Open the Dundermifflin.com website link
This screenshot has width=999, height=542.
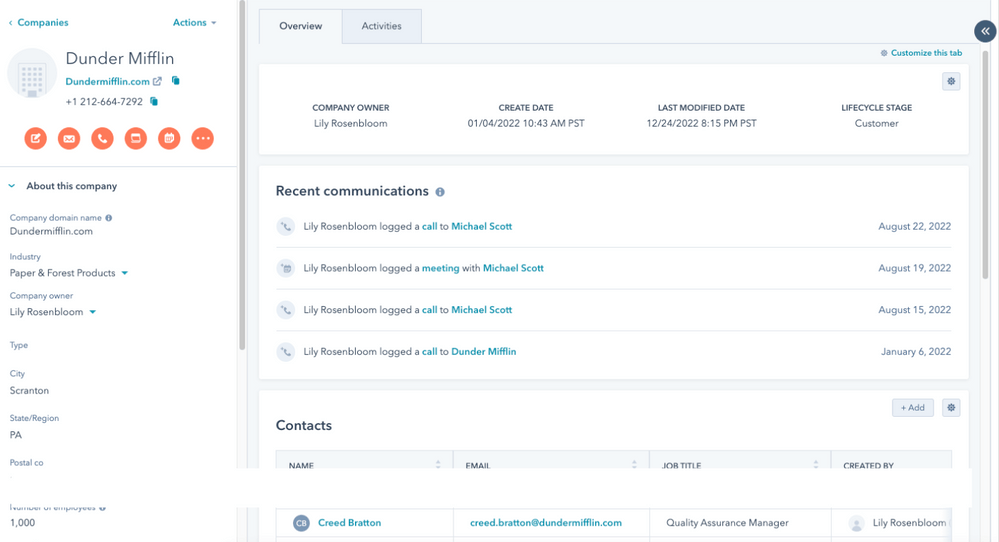tap(107, 82)
